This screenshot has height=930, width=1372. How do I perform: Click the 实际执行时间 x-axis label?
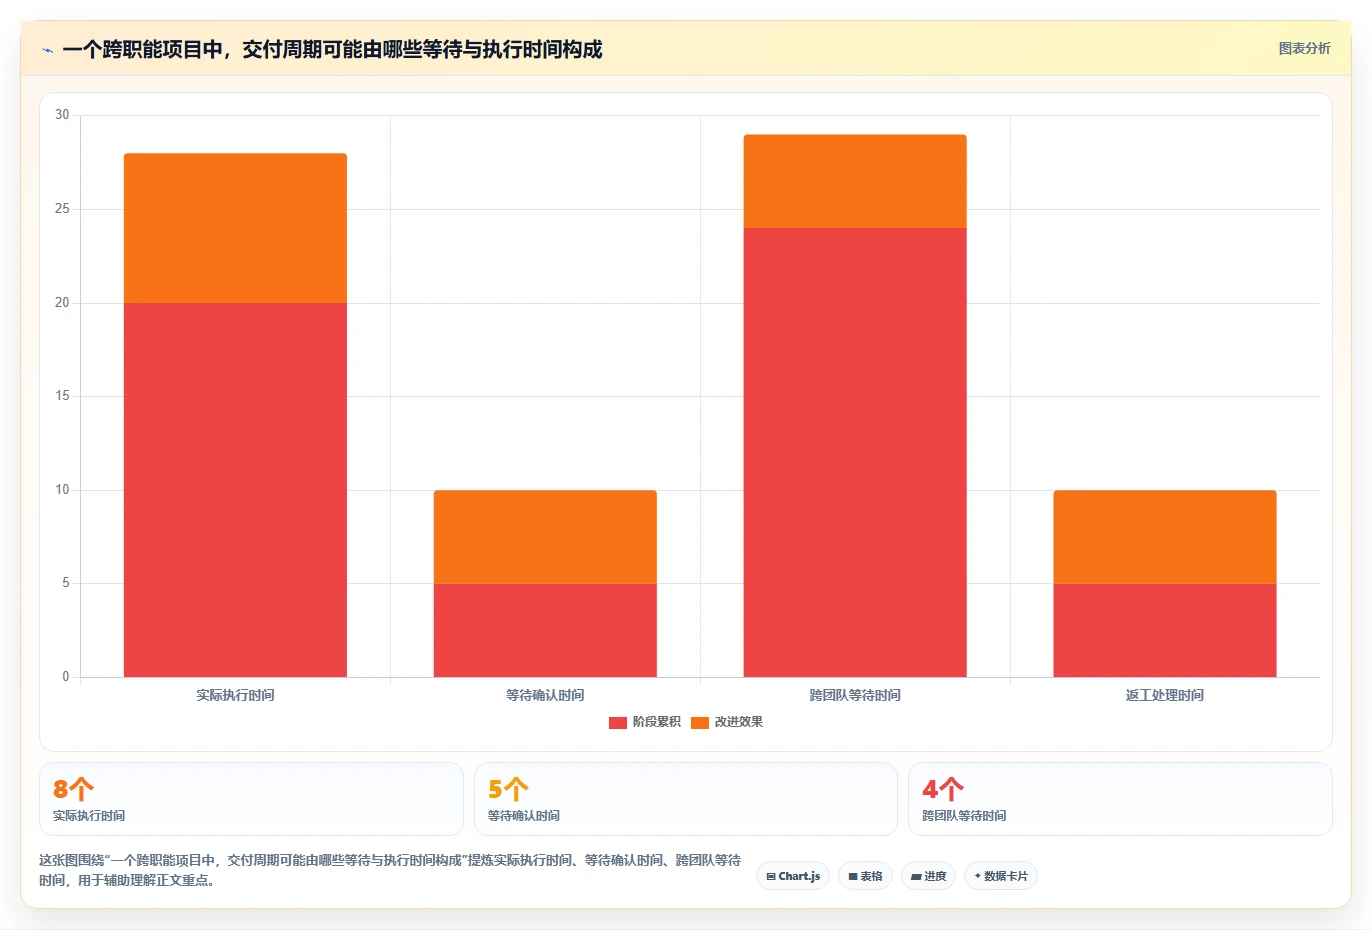coord(235,695)
